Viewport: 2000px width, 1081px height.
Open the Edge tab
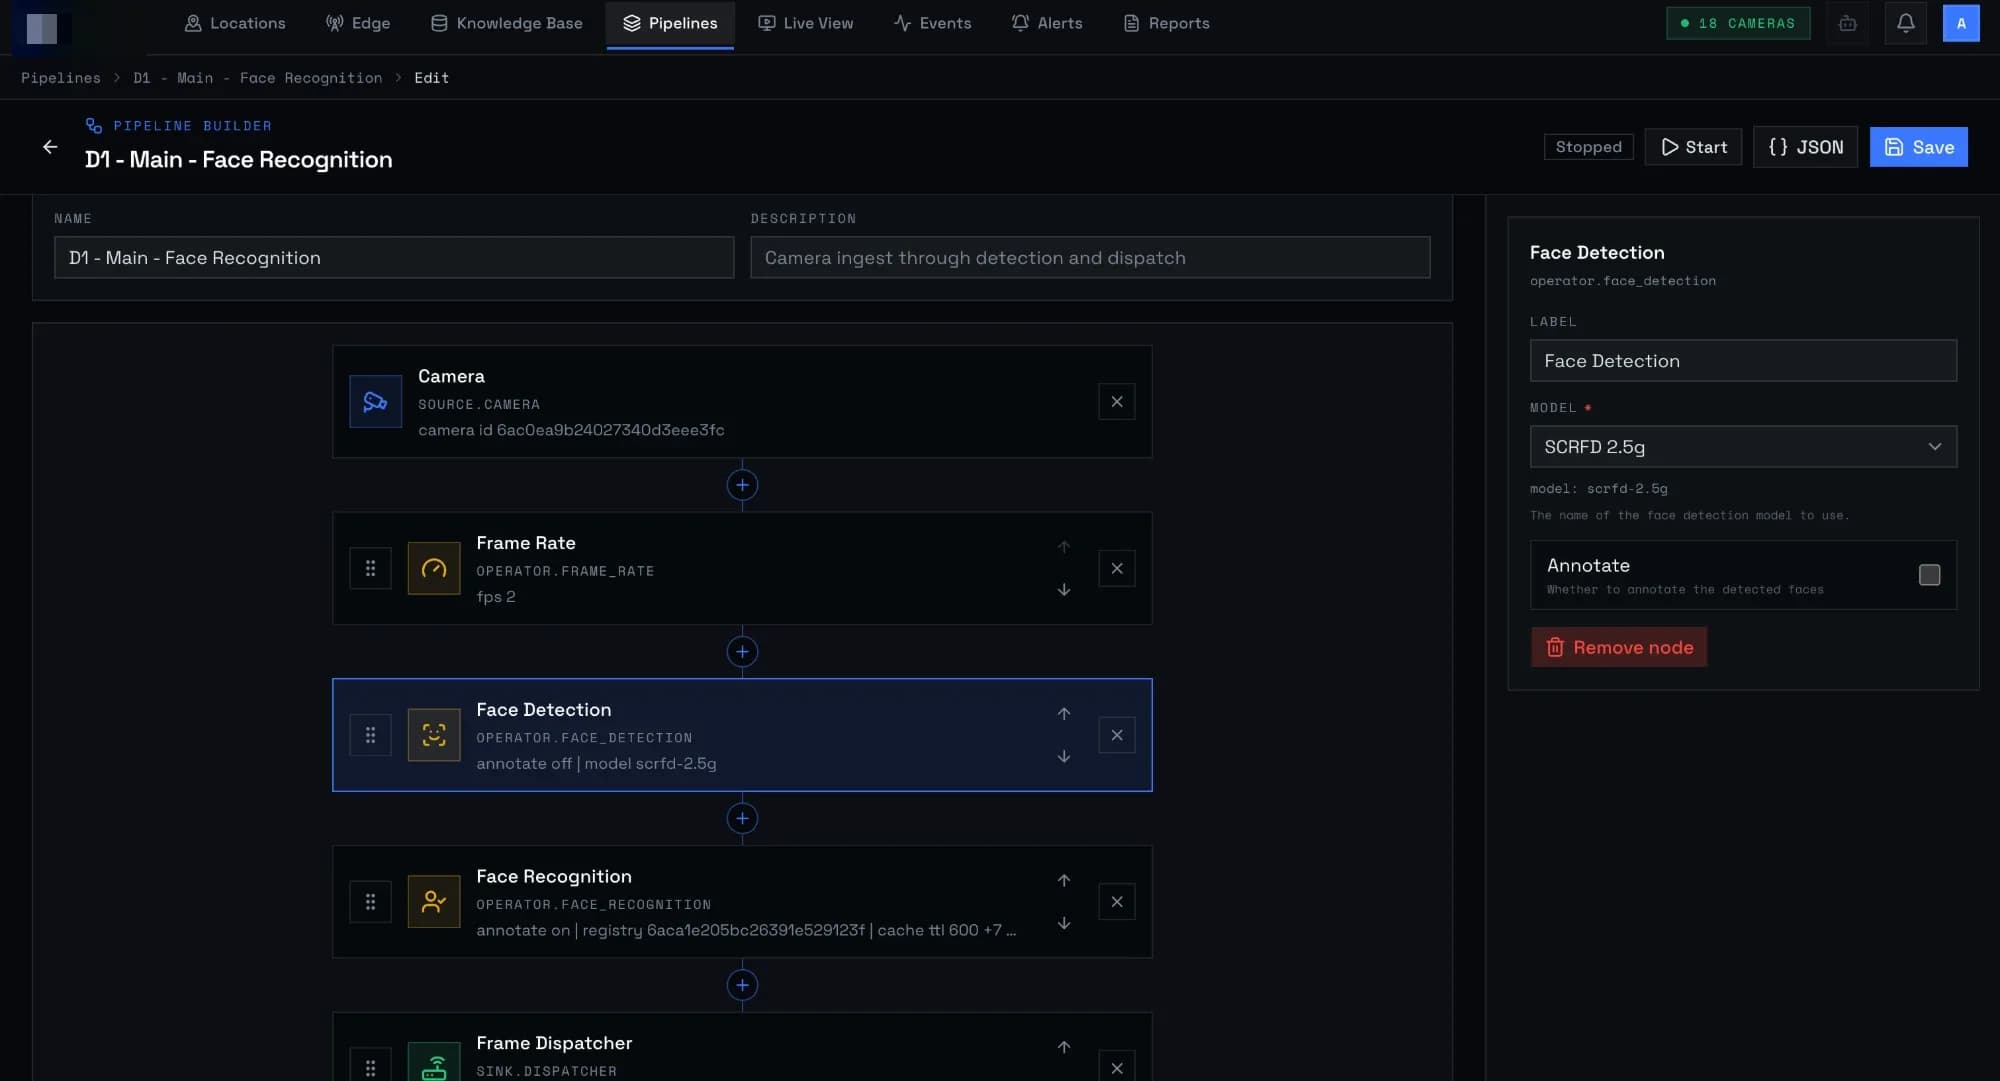click(x=358, y=23)
